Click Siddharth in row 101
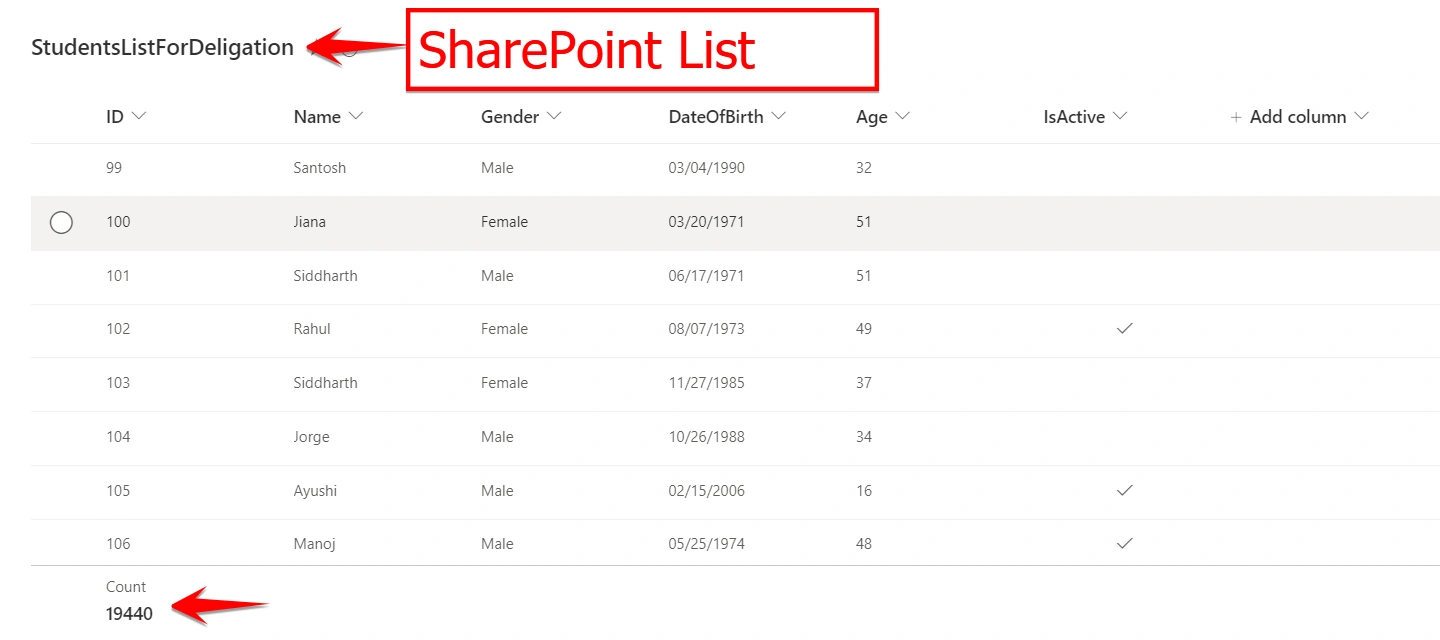 tap(325, 276)
